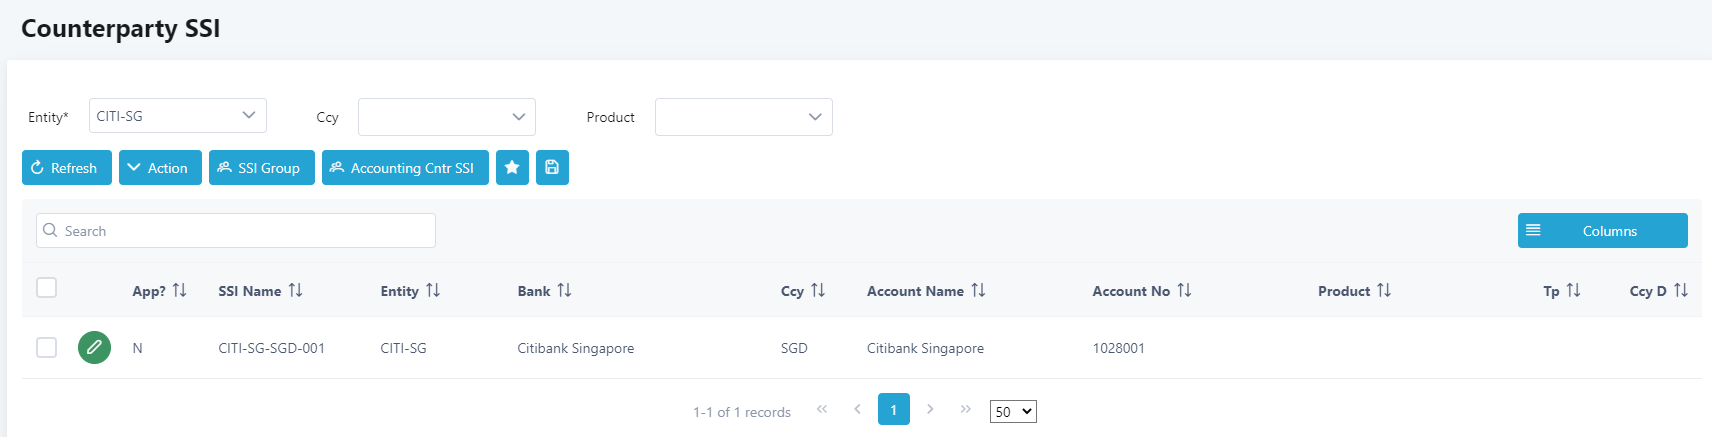Click the SSI Group button
Viewport: 1712px width, 437px height.
click(x=261, y=168)
